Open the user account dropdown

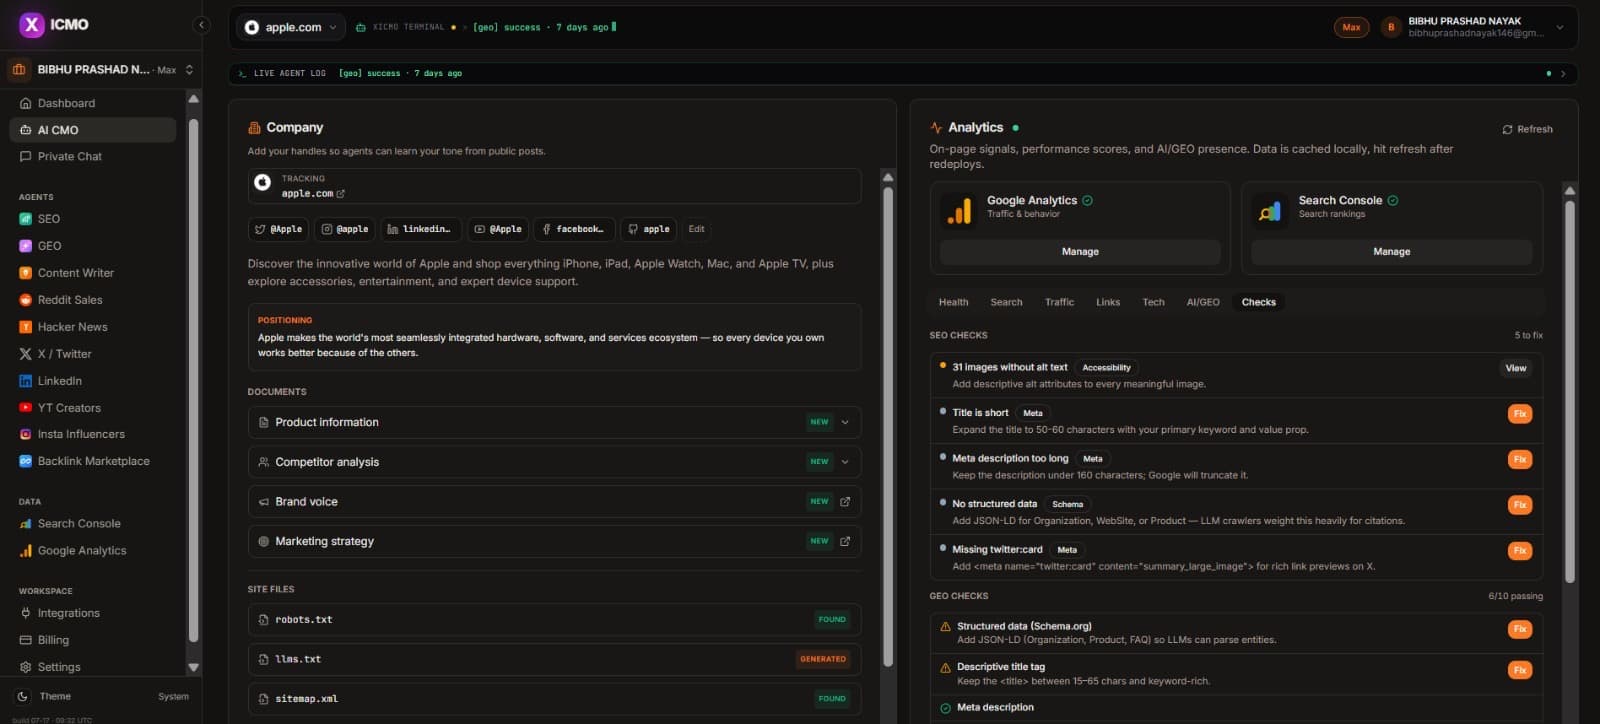[1473, 27]
